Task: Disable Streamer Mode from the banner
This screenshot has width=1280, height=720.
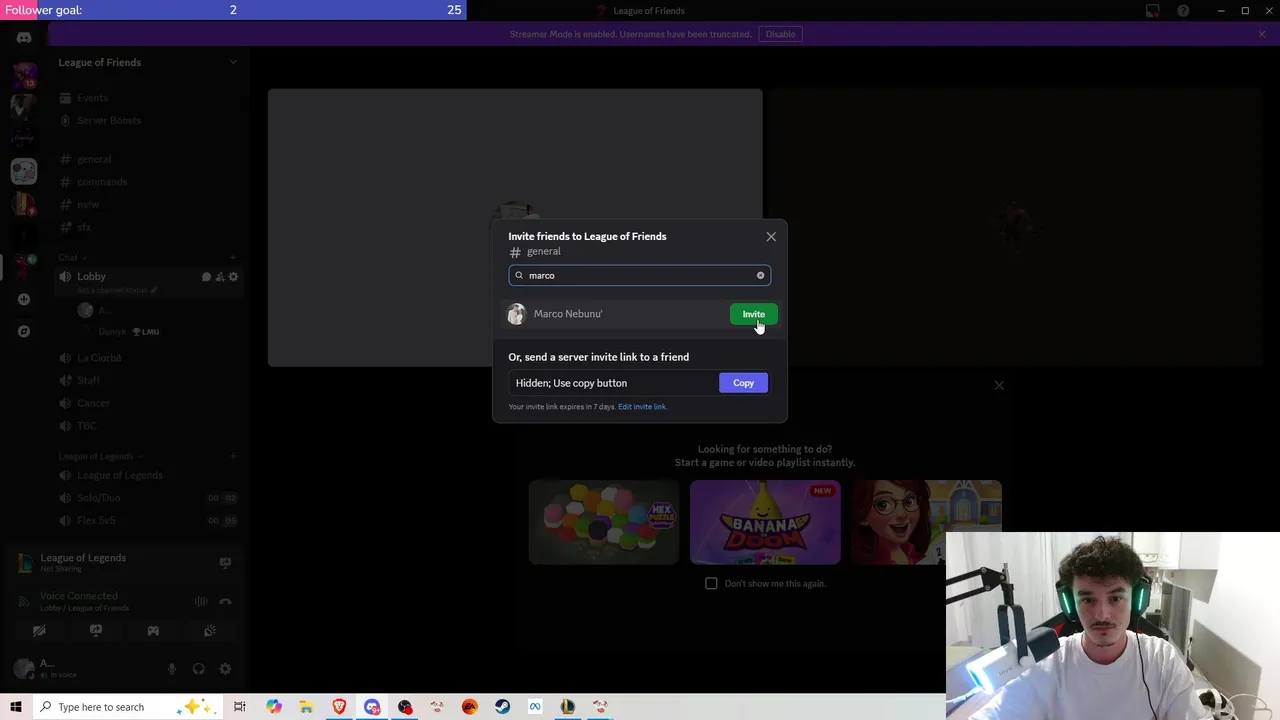Action: (x=780, y=34)
